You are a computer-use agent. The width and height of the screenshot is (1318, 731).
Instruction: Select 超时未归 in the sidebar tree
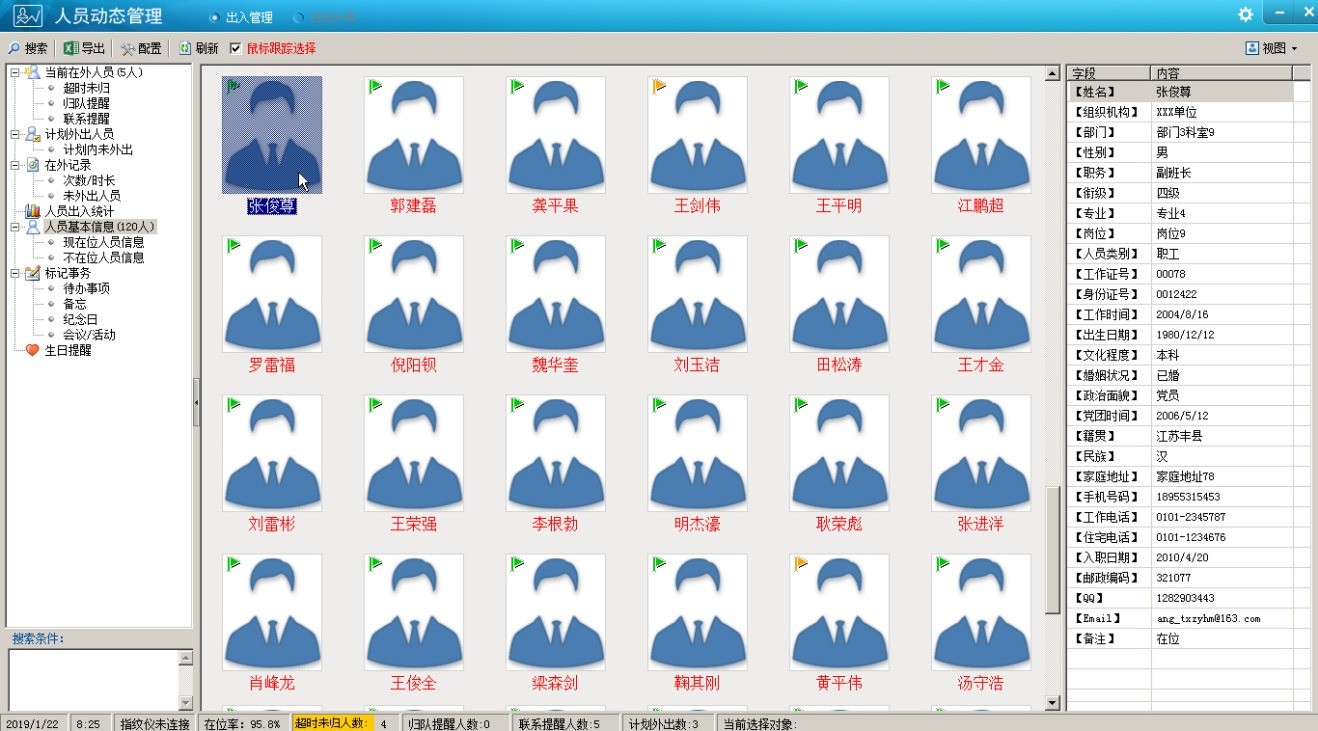86,88
